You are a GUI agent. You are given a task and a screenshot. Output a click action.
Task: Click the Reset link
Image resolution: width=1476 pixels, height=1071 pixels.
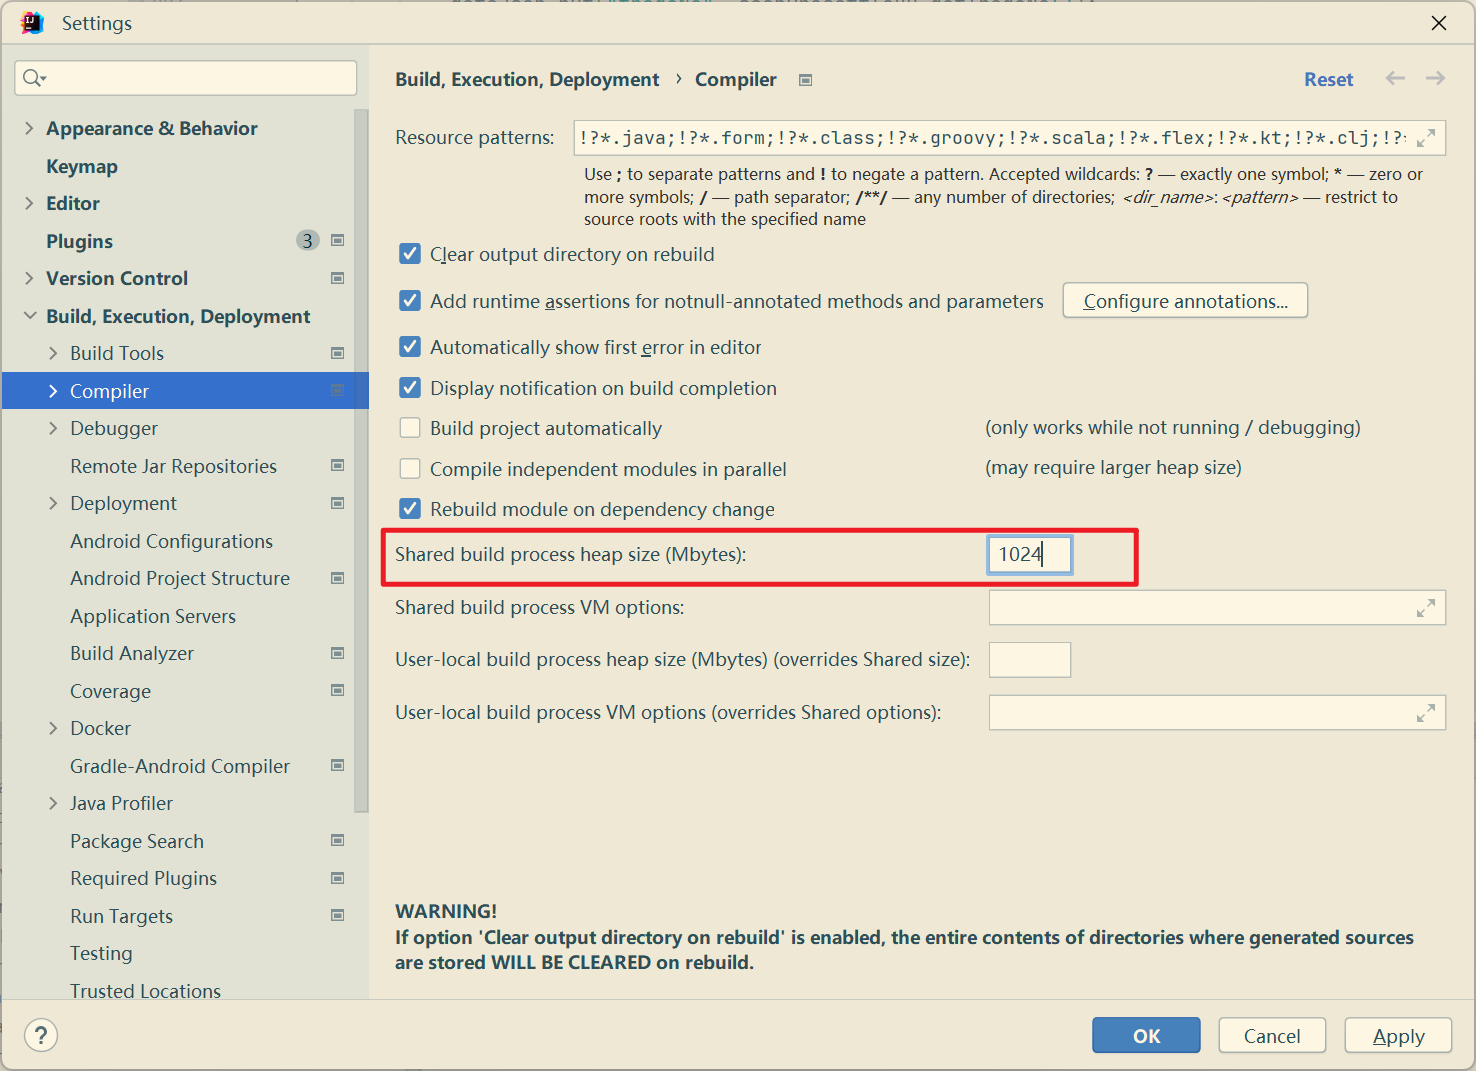point(1328,79)
